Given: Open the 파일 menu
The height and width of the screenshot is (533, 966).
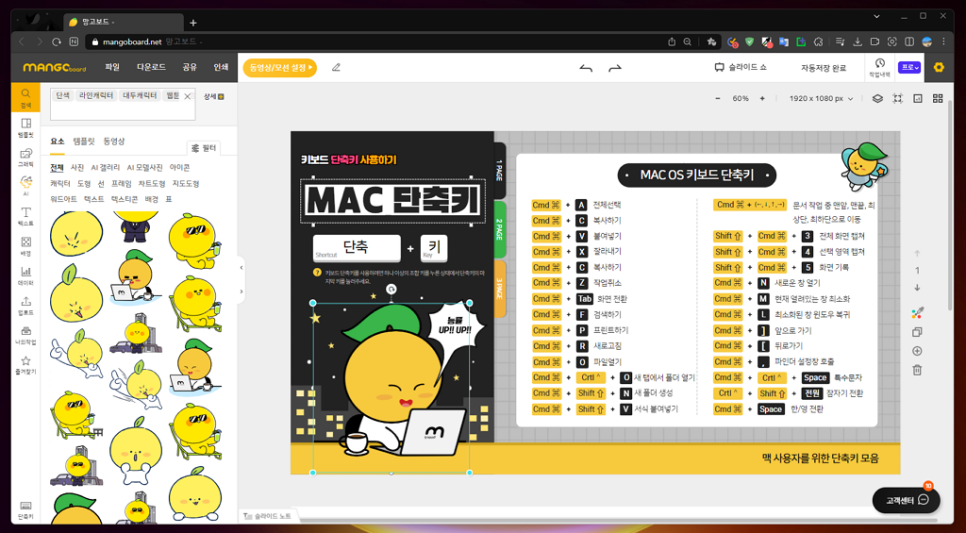Looking at the screenshot, I should pos(112,67).
